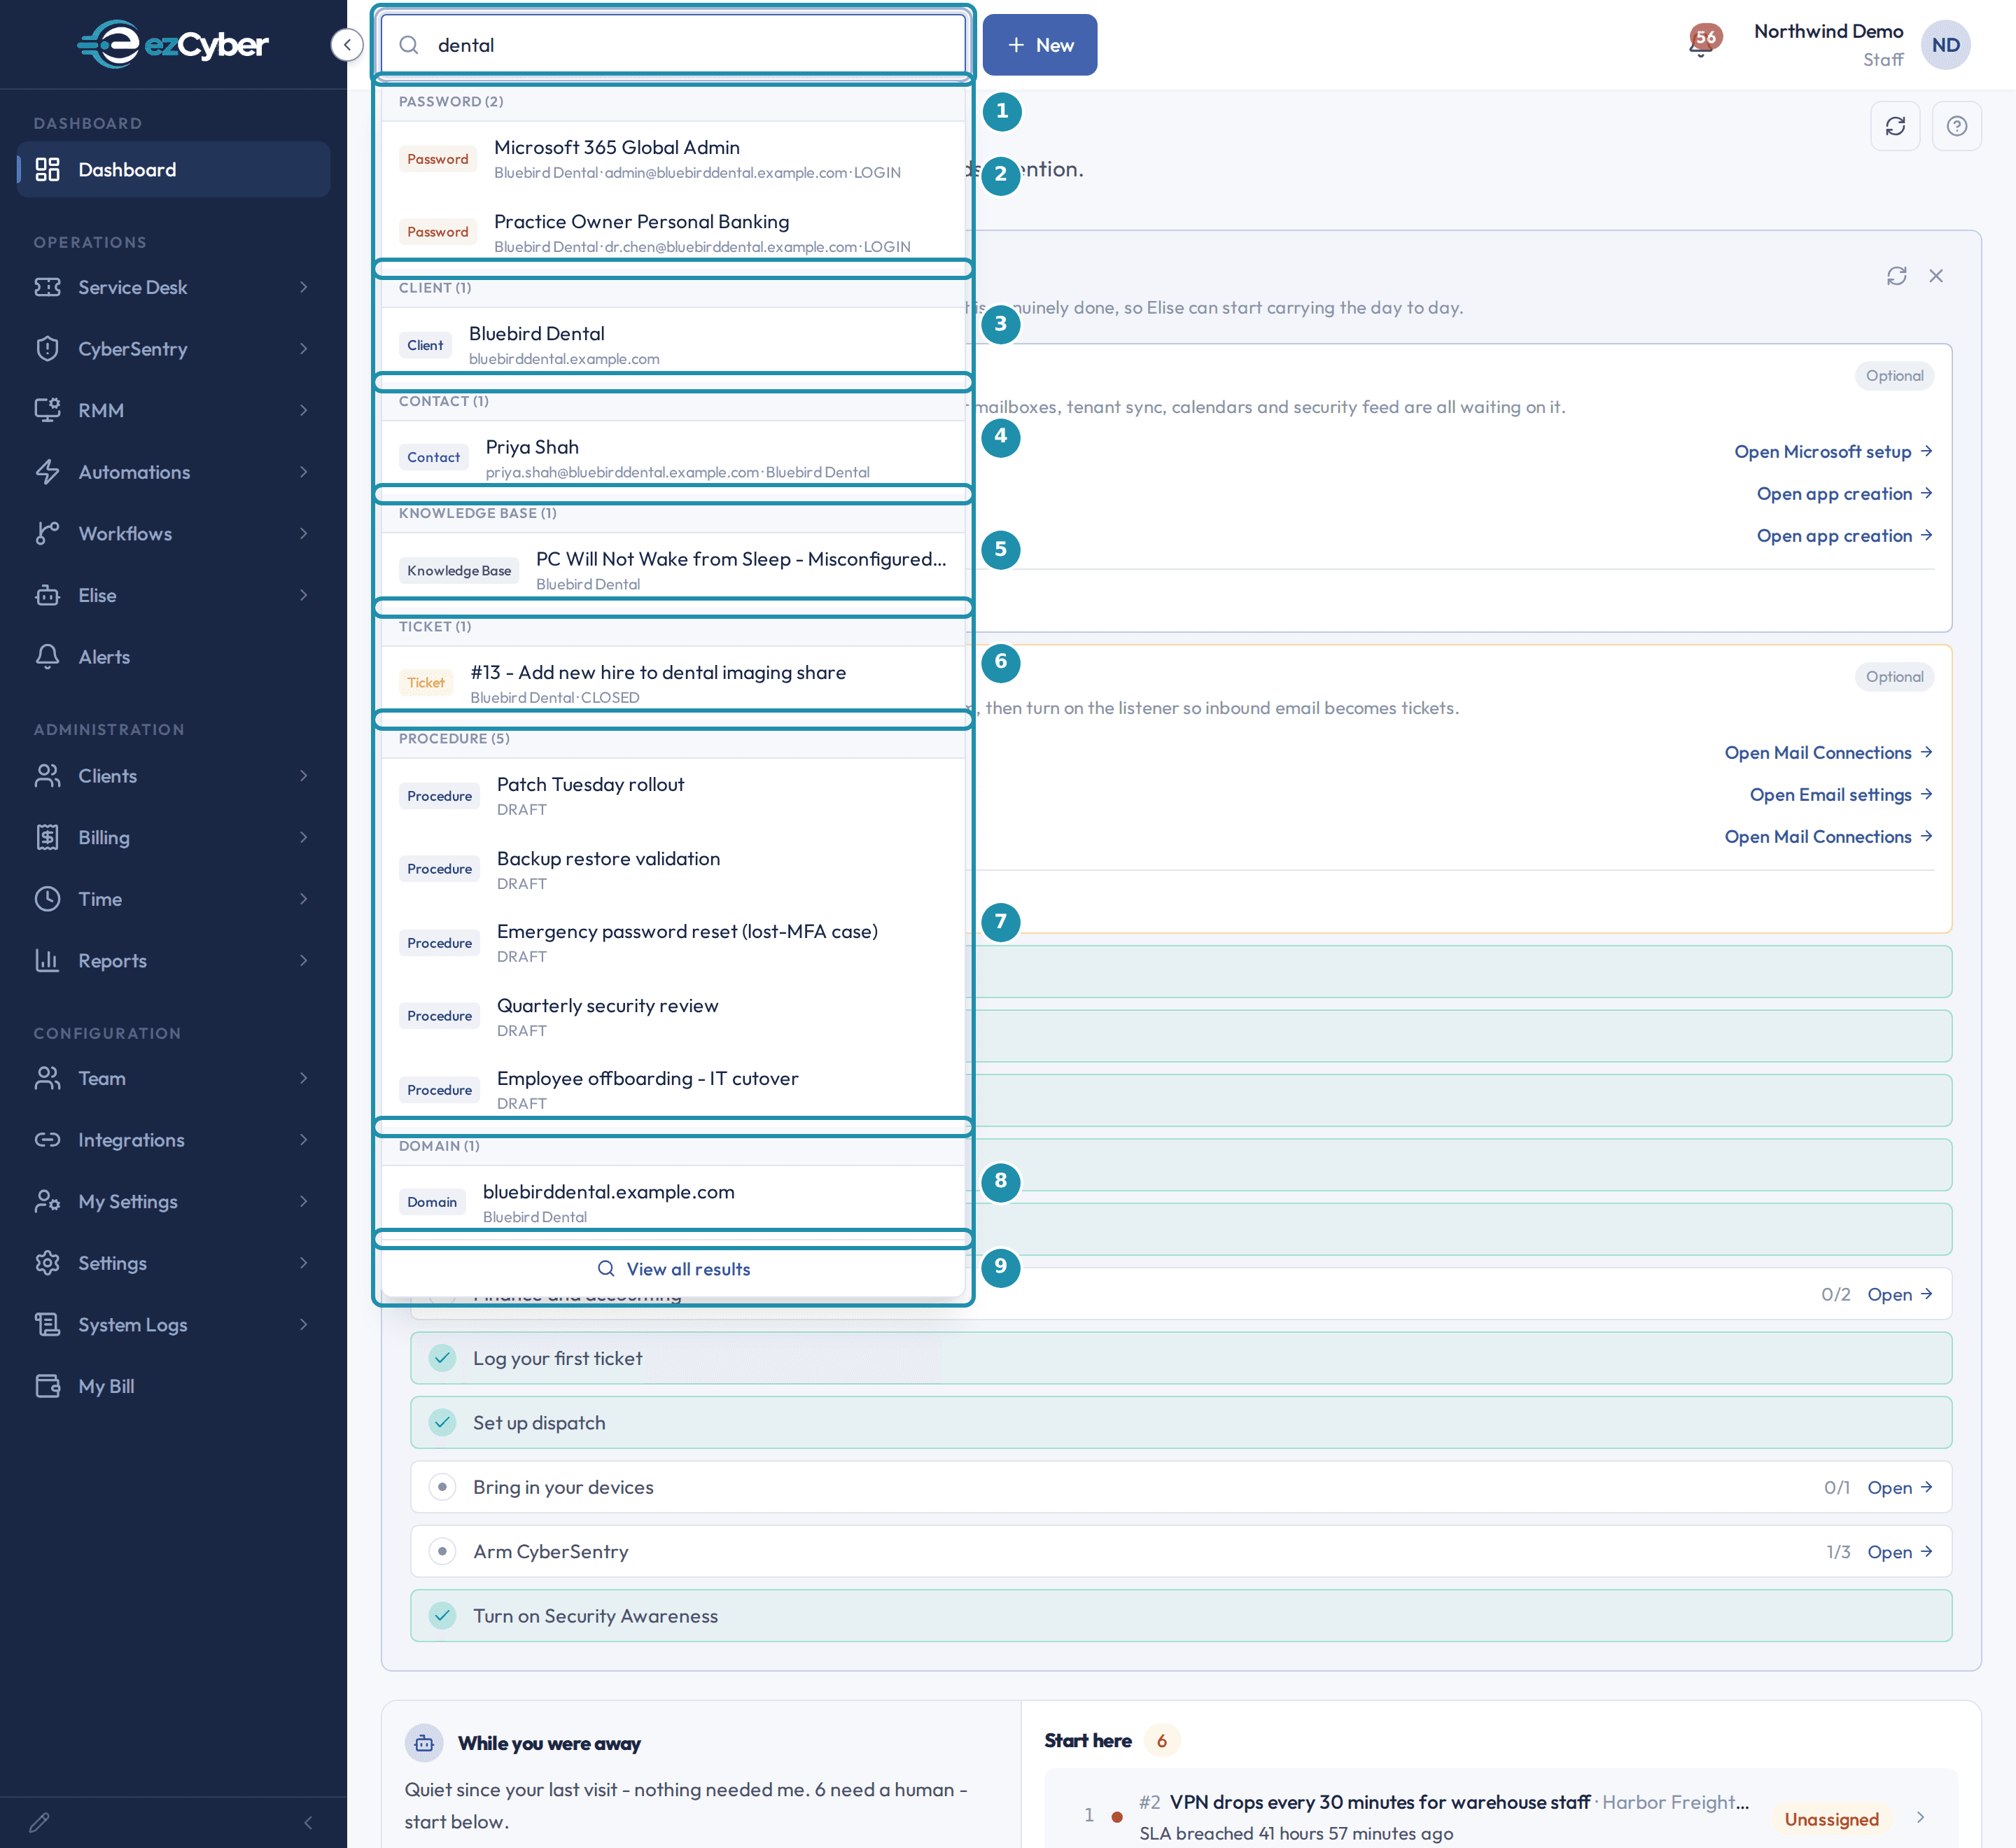This screenshot has width=2016, height=1848.
Task: Open Microsoft setup link
Action: point(1832,452)
